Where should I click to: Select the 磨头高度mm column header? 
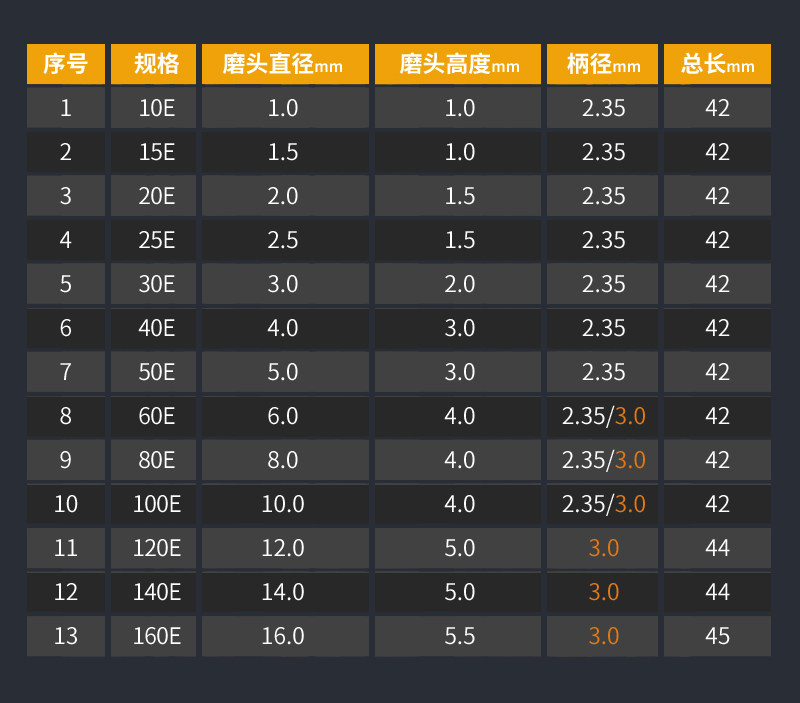click(459, 65)
